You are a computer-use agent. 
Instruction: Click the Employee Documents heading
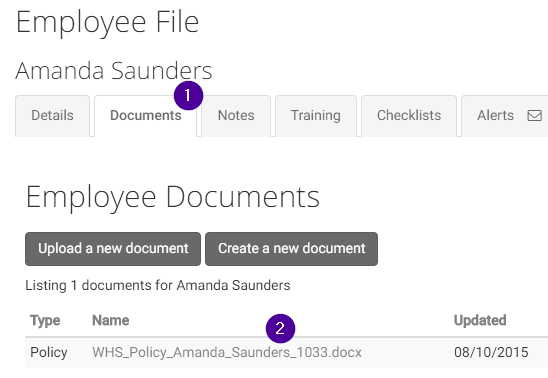pos(173,197)
